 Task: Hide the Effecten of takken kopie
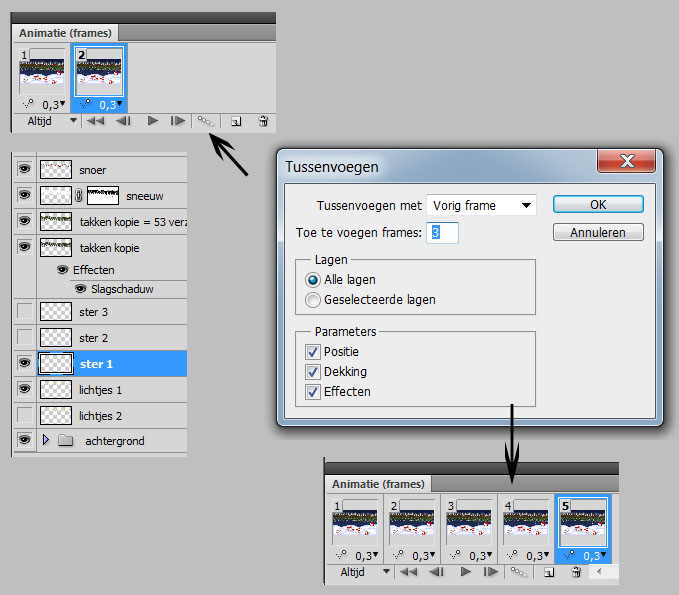tap(62, 270)
